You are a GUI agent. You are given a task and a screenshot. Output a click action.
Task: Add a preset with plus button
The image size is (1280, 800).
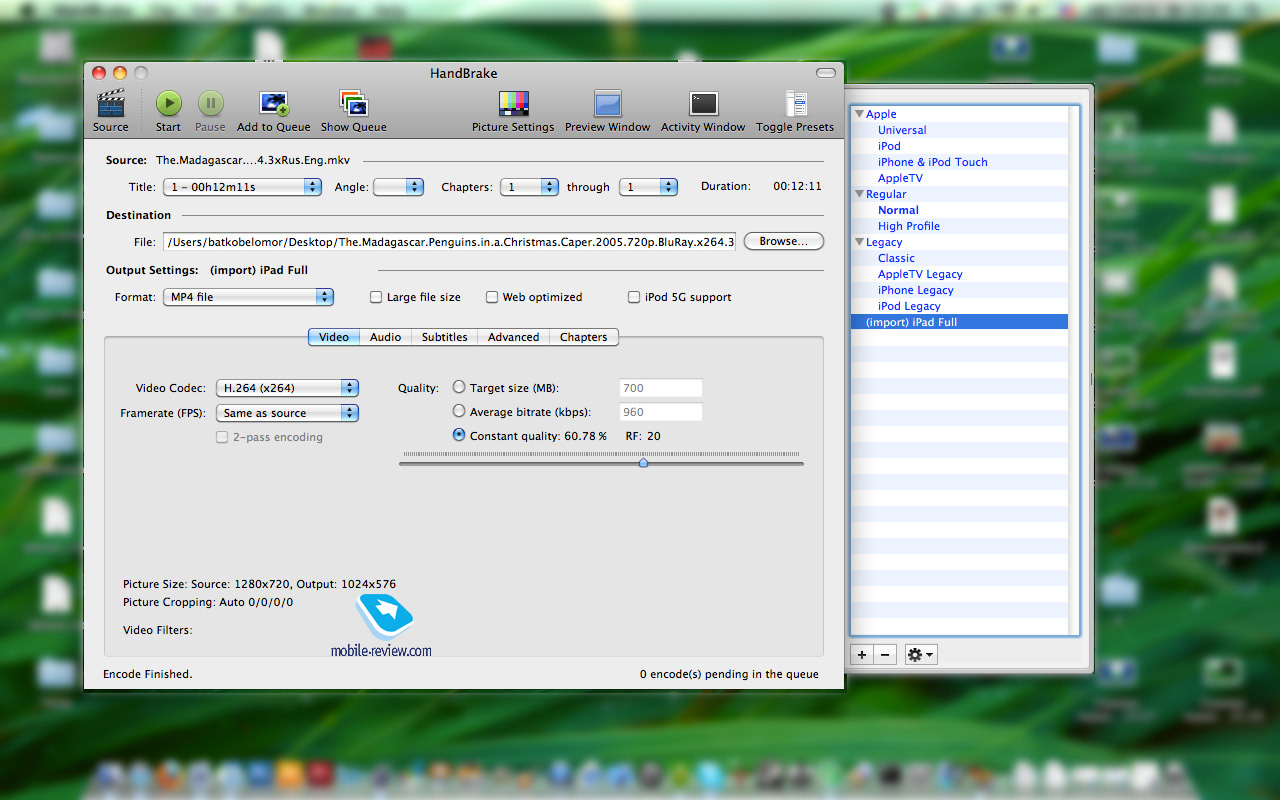[x=862, y=655]
